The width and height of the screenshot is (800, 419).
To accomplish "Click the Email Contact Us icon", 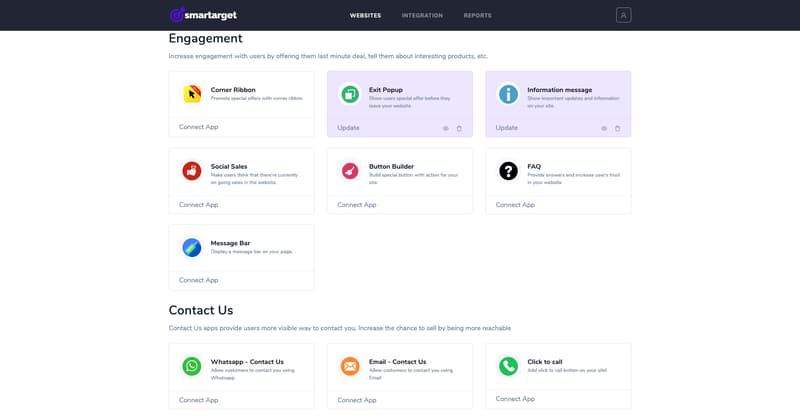I will coord(350,366).
